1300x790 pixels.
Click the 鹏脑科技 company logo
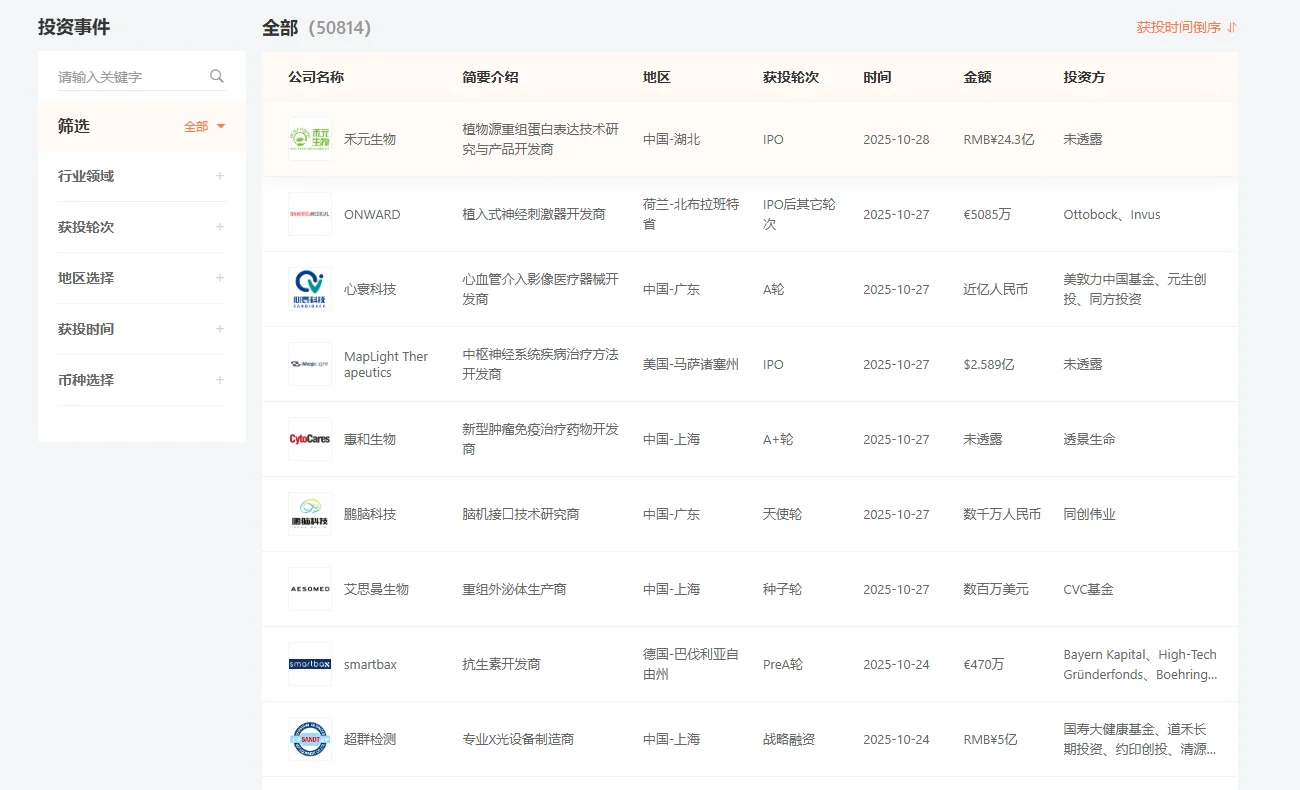(x=310, y=514)
